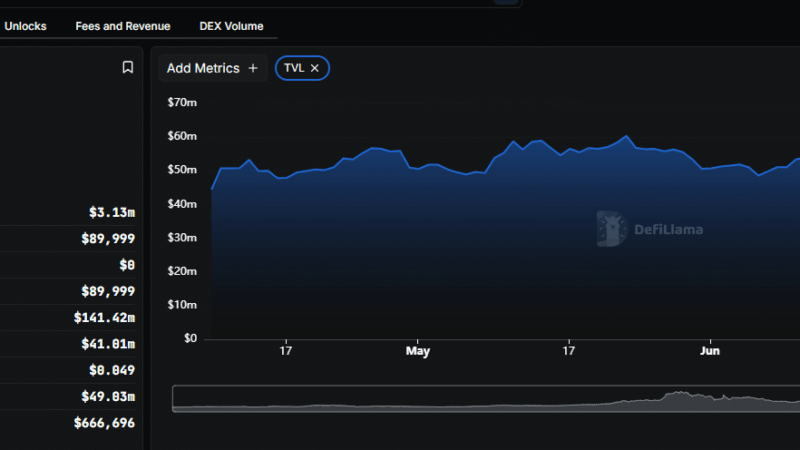Open the Fees and Revenue tab
Viewport: 800px width, 450px height.
pyautogui.click(x=123, y=26)
